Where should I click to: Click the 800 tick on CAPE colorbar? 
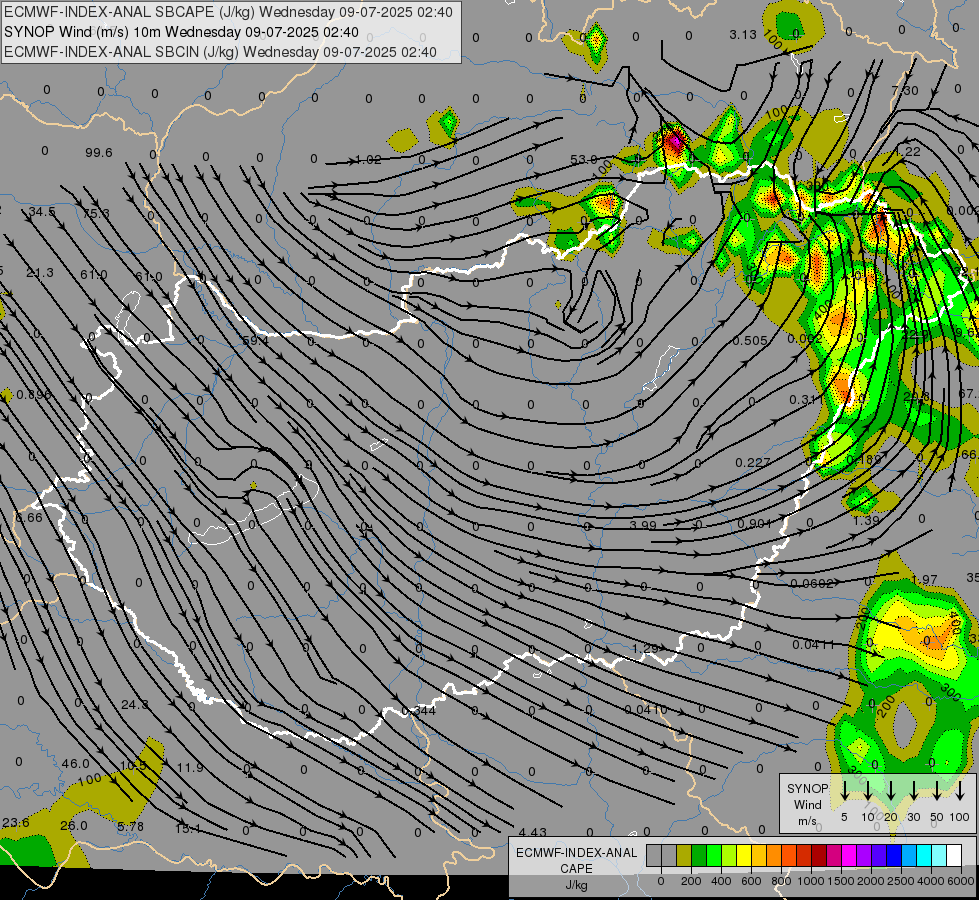tap(781, 881)
